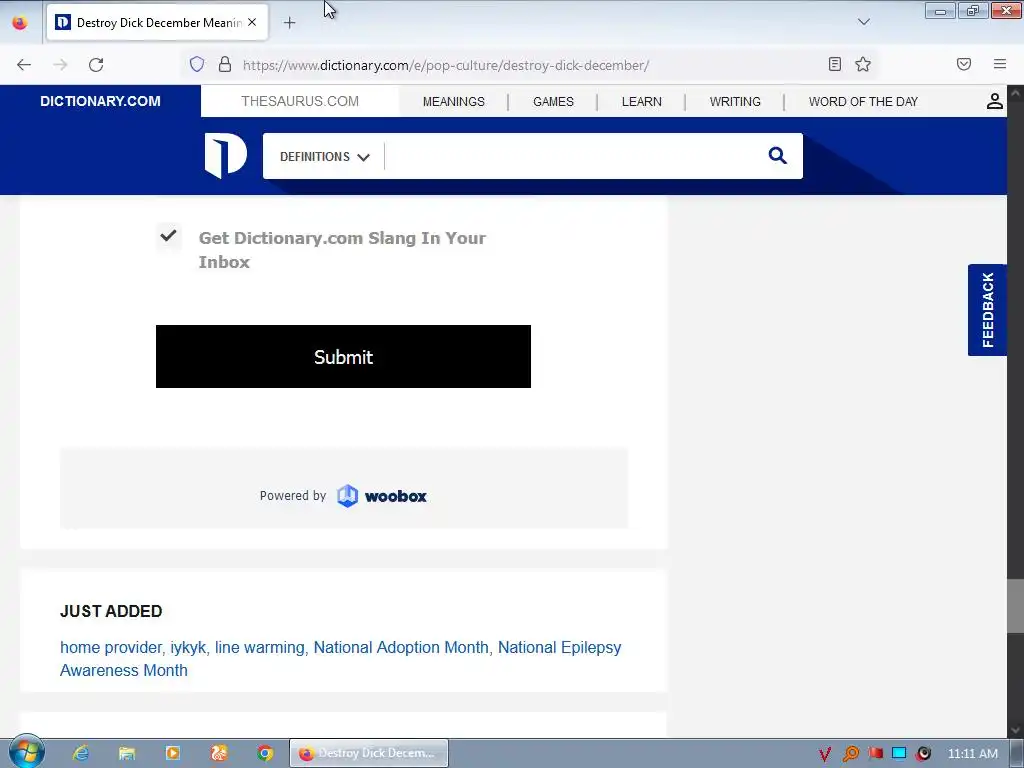Open WORD OF THE DAY
Image resolution: width=1024 pixels, height=768 pixels.
(863, 102)
